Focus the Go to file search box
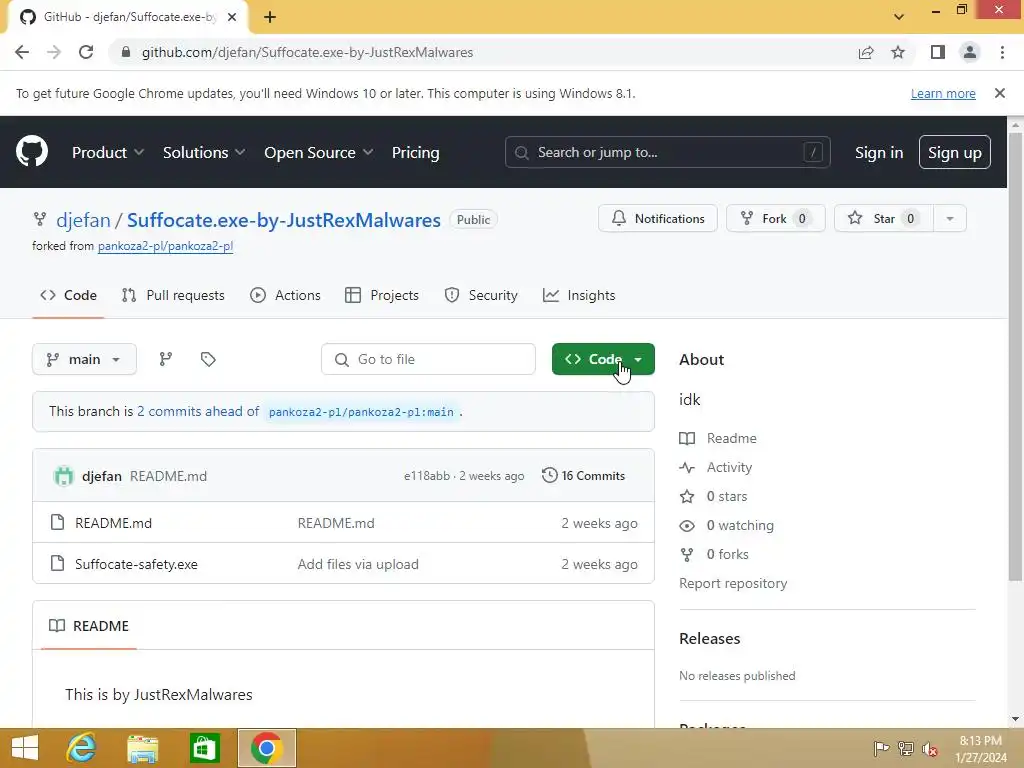 pos(428,359)
